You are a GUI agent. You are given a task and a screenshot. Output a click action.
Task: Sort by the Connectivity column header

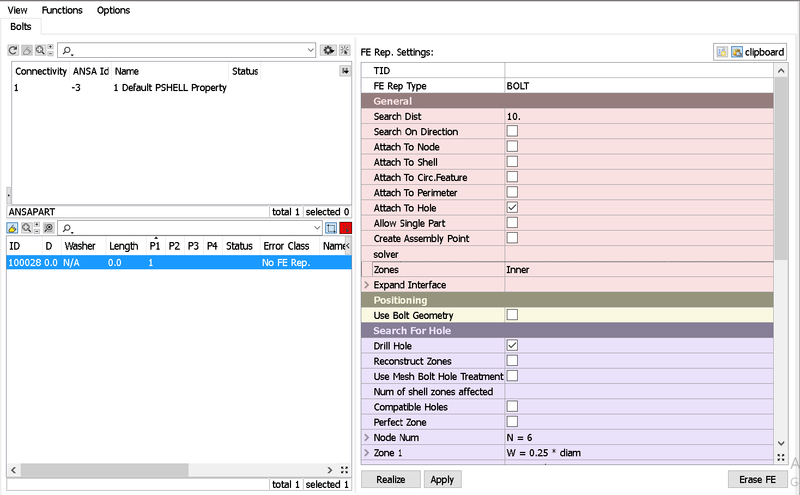[x=41, y=71]
